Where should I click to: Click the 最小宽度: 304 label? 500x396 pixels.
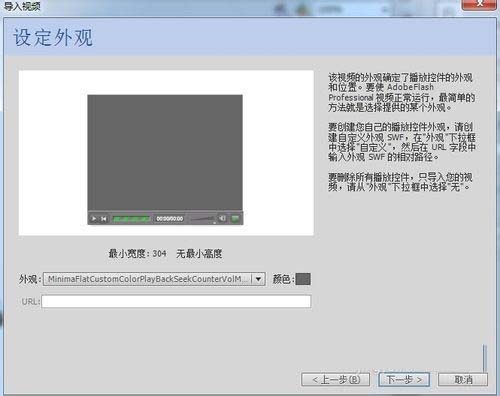click(x=137, y=254)
